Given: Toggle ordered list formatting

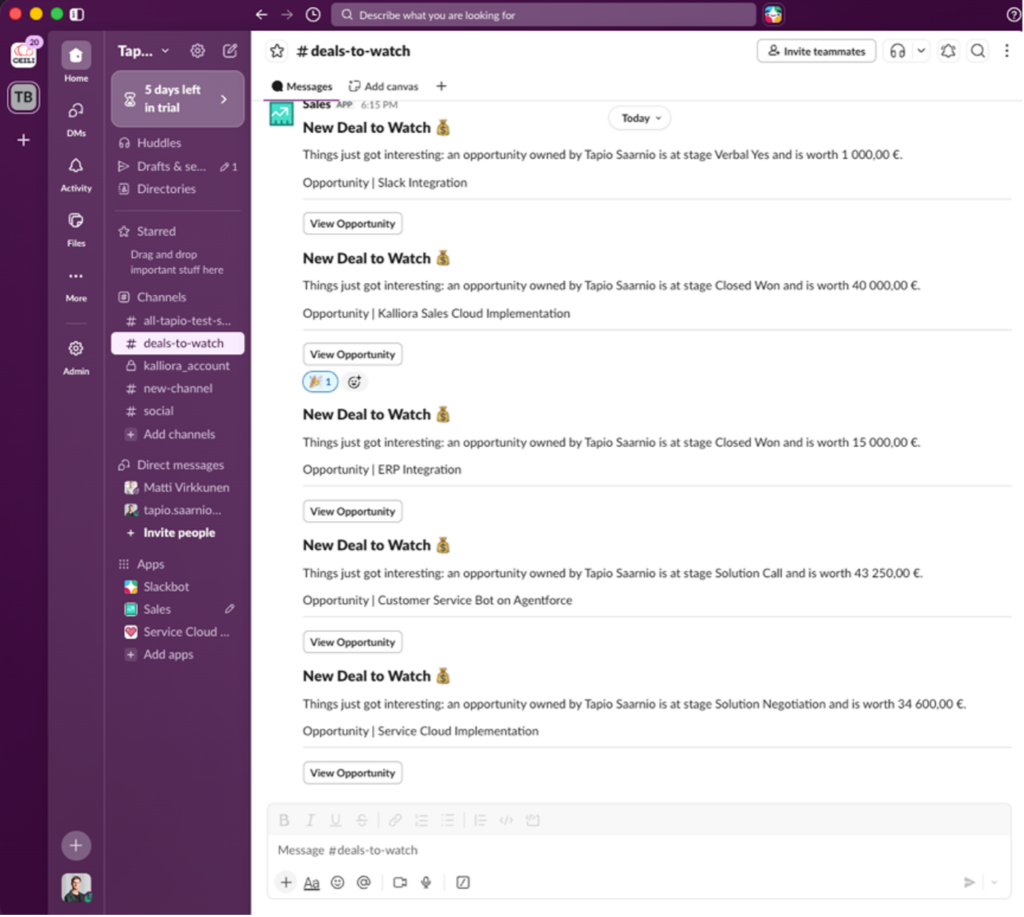Looking at the screenshot, I should pos(421,820).
